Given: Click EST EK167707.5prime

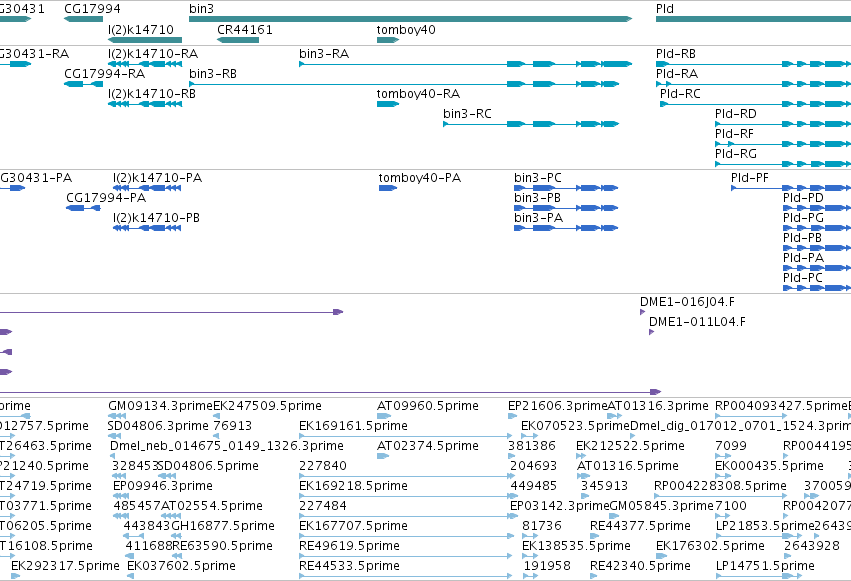Looking at the screenshot, I should pyautogui.click(x=406, y=536).
